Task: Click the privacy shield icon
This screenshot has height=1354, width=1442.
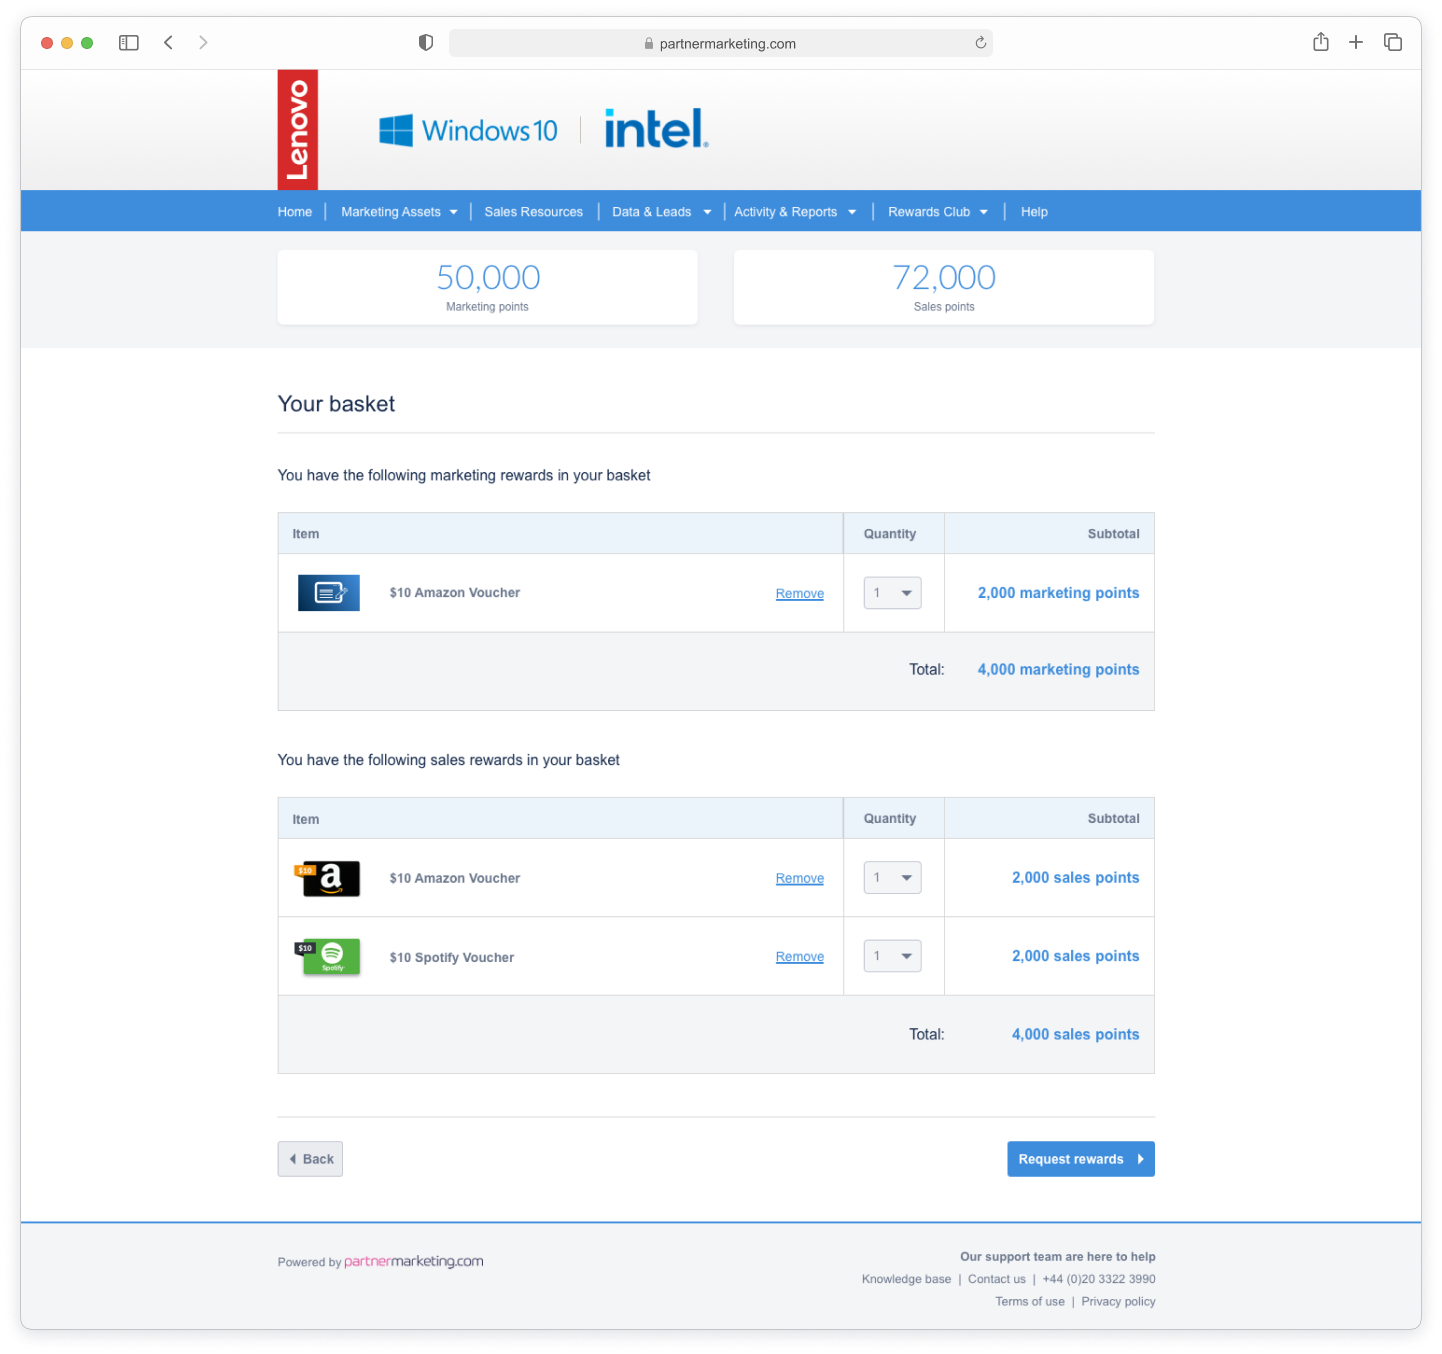Action: pos(426,43)
